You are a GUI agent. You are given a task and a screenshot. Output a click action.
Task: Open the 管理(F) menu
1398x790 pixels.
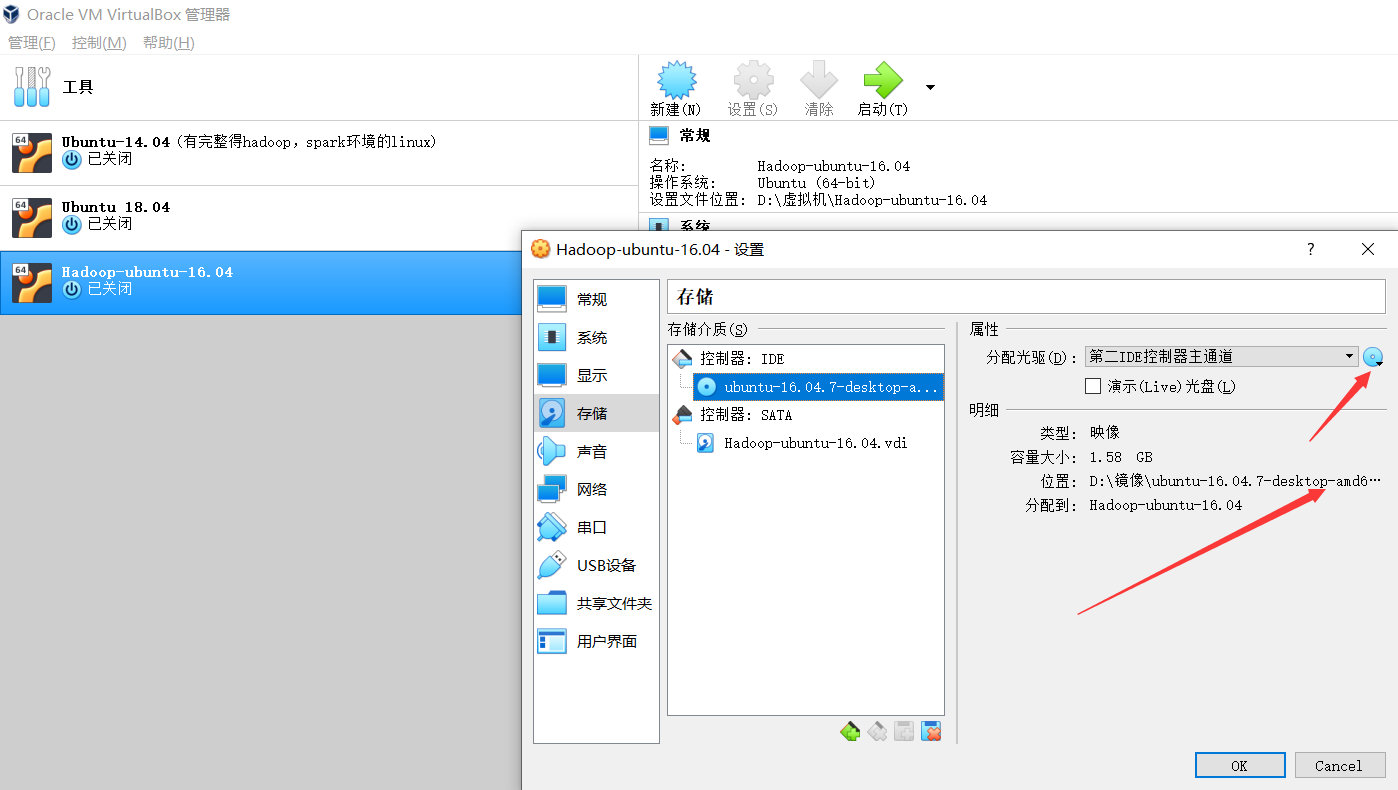coord(32,43)
